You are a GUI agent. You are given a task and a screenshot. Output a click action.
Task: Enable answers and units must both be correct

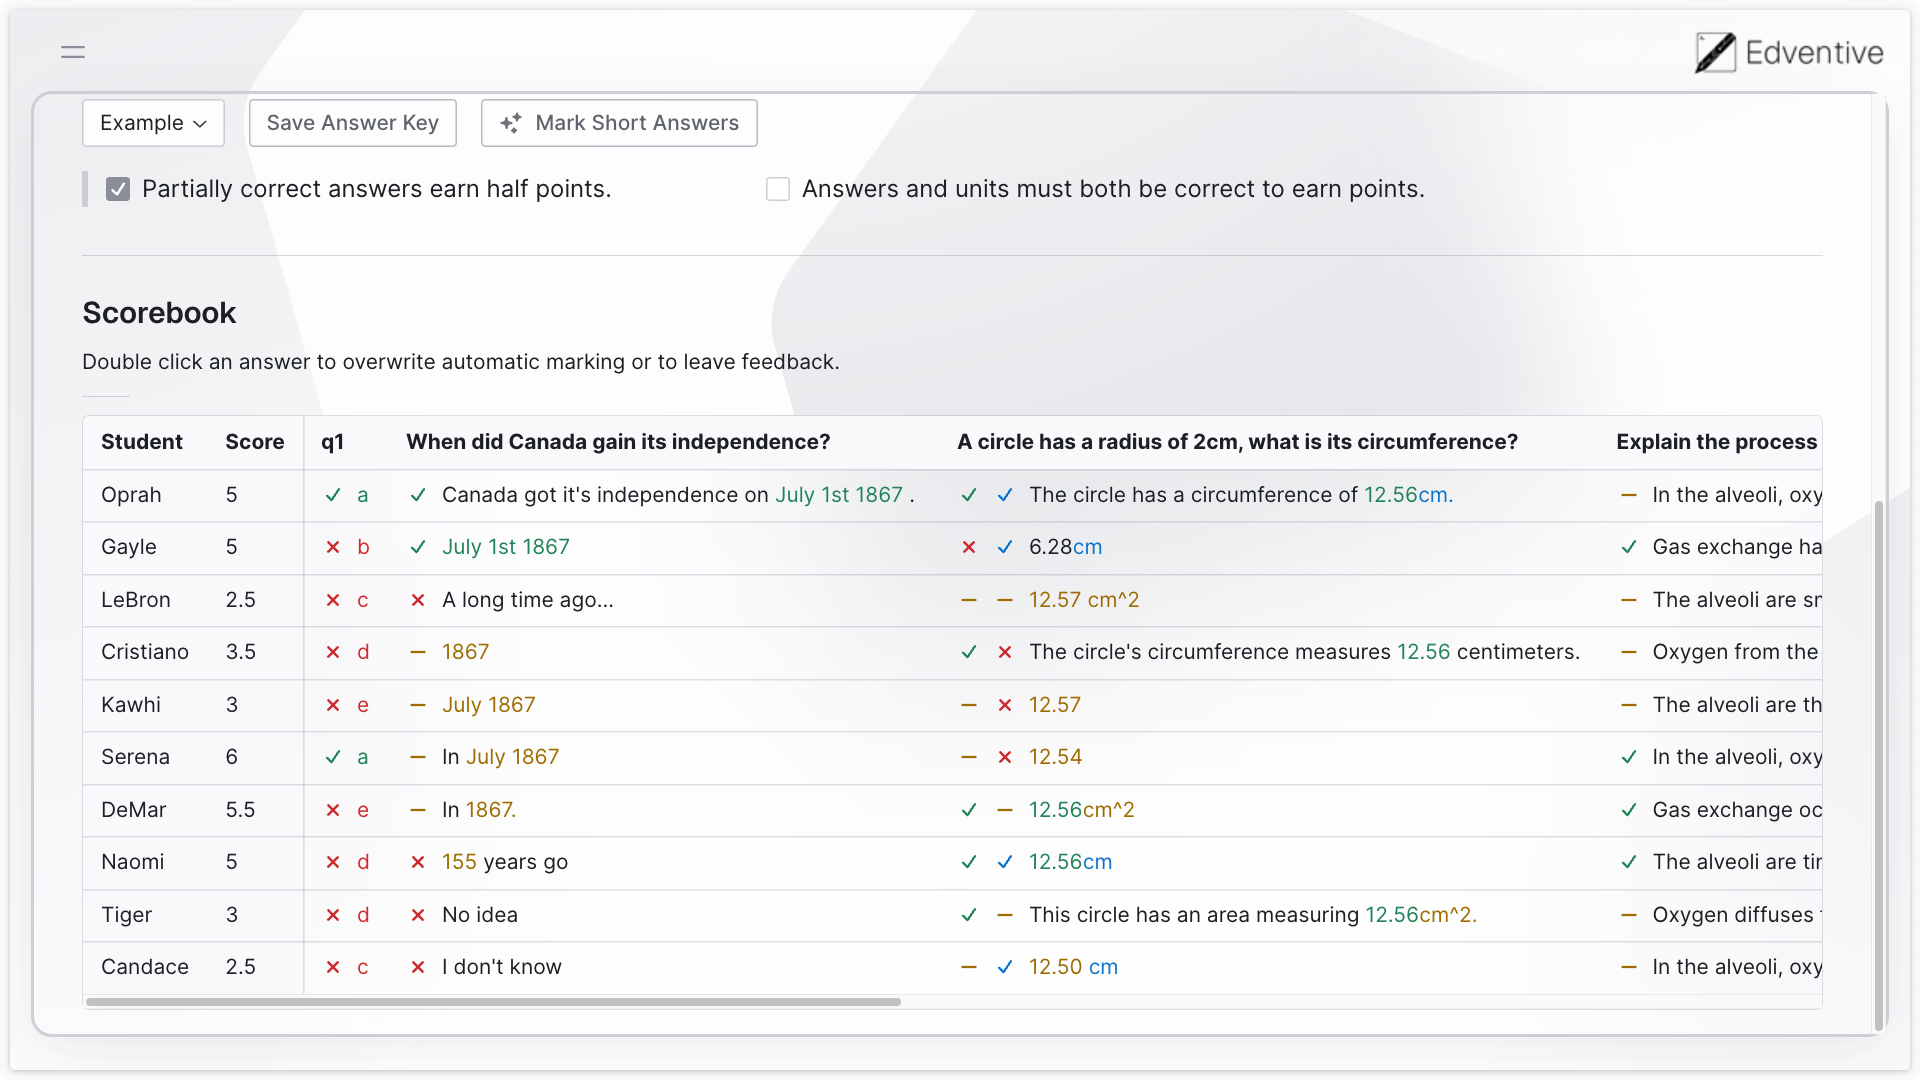click(x=778, y=189)
